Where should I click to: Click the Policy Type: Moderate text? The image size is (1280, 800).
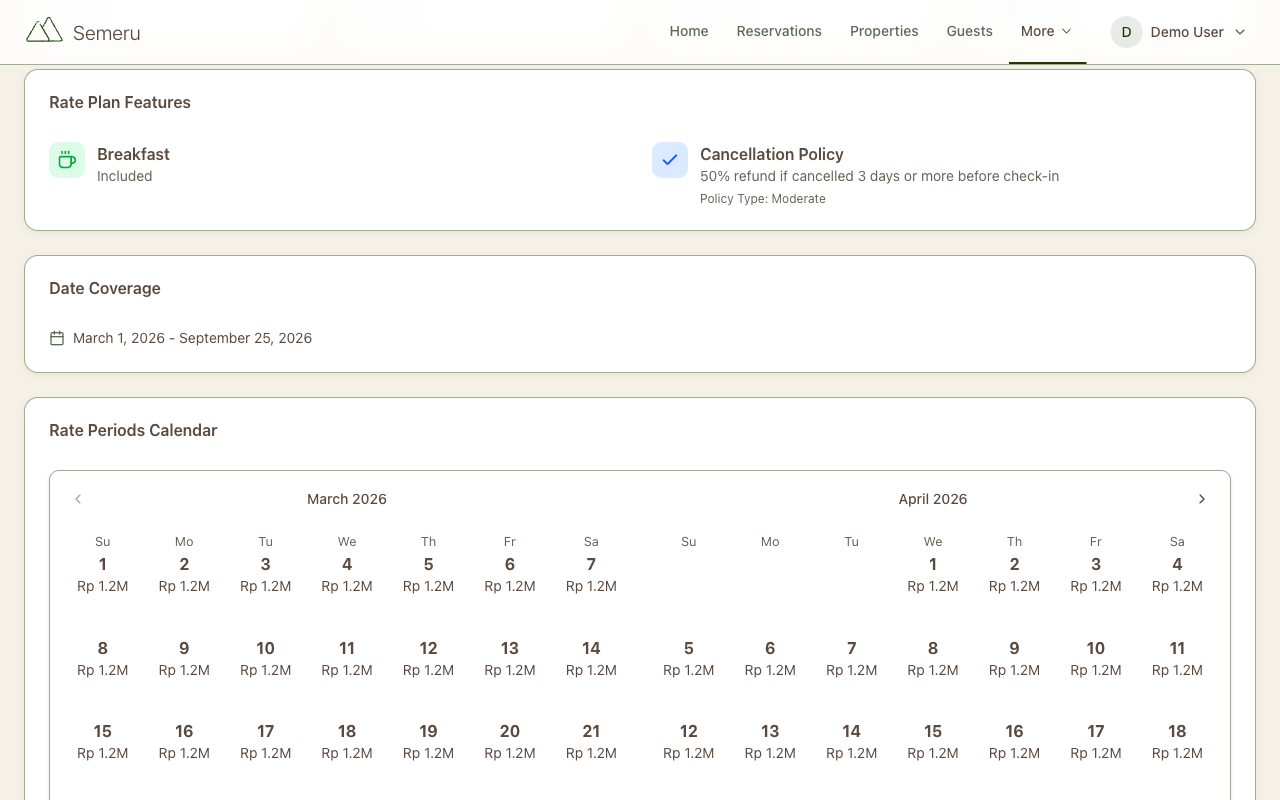click(763, 199)
